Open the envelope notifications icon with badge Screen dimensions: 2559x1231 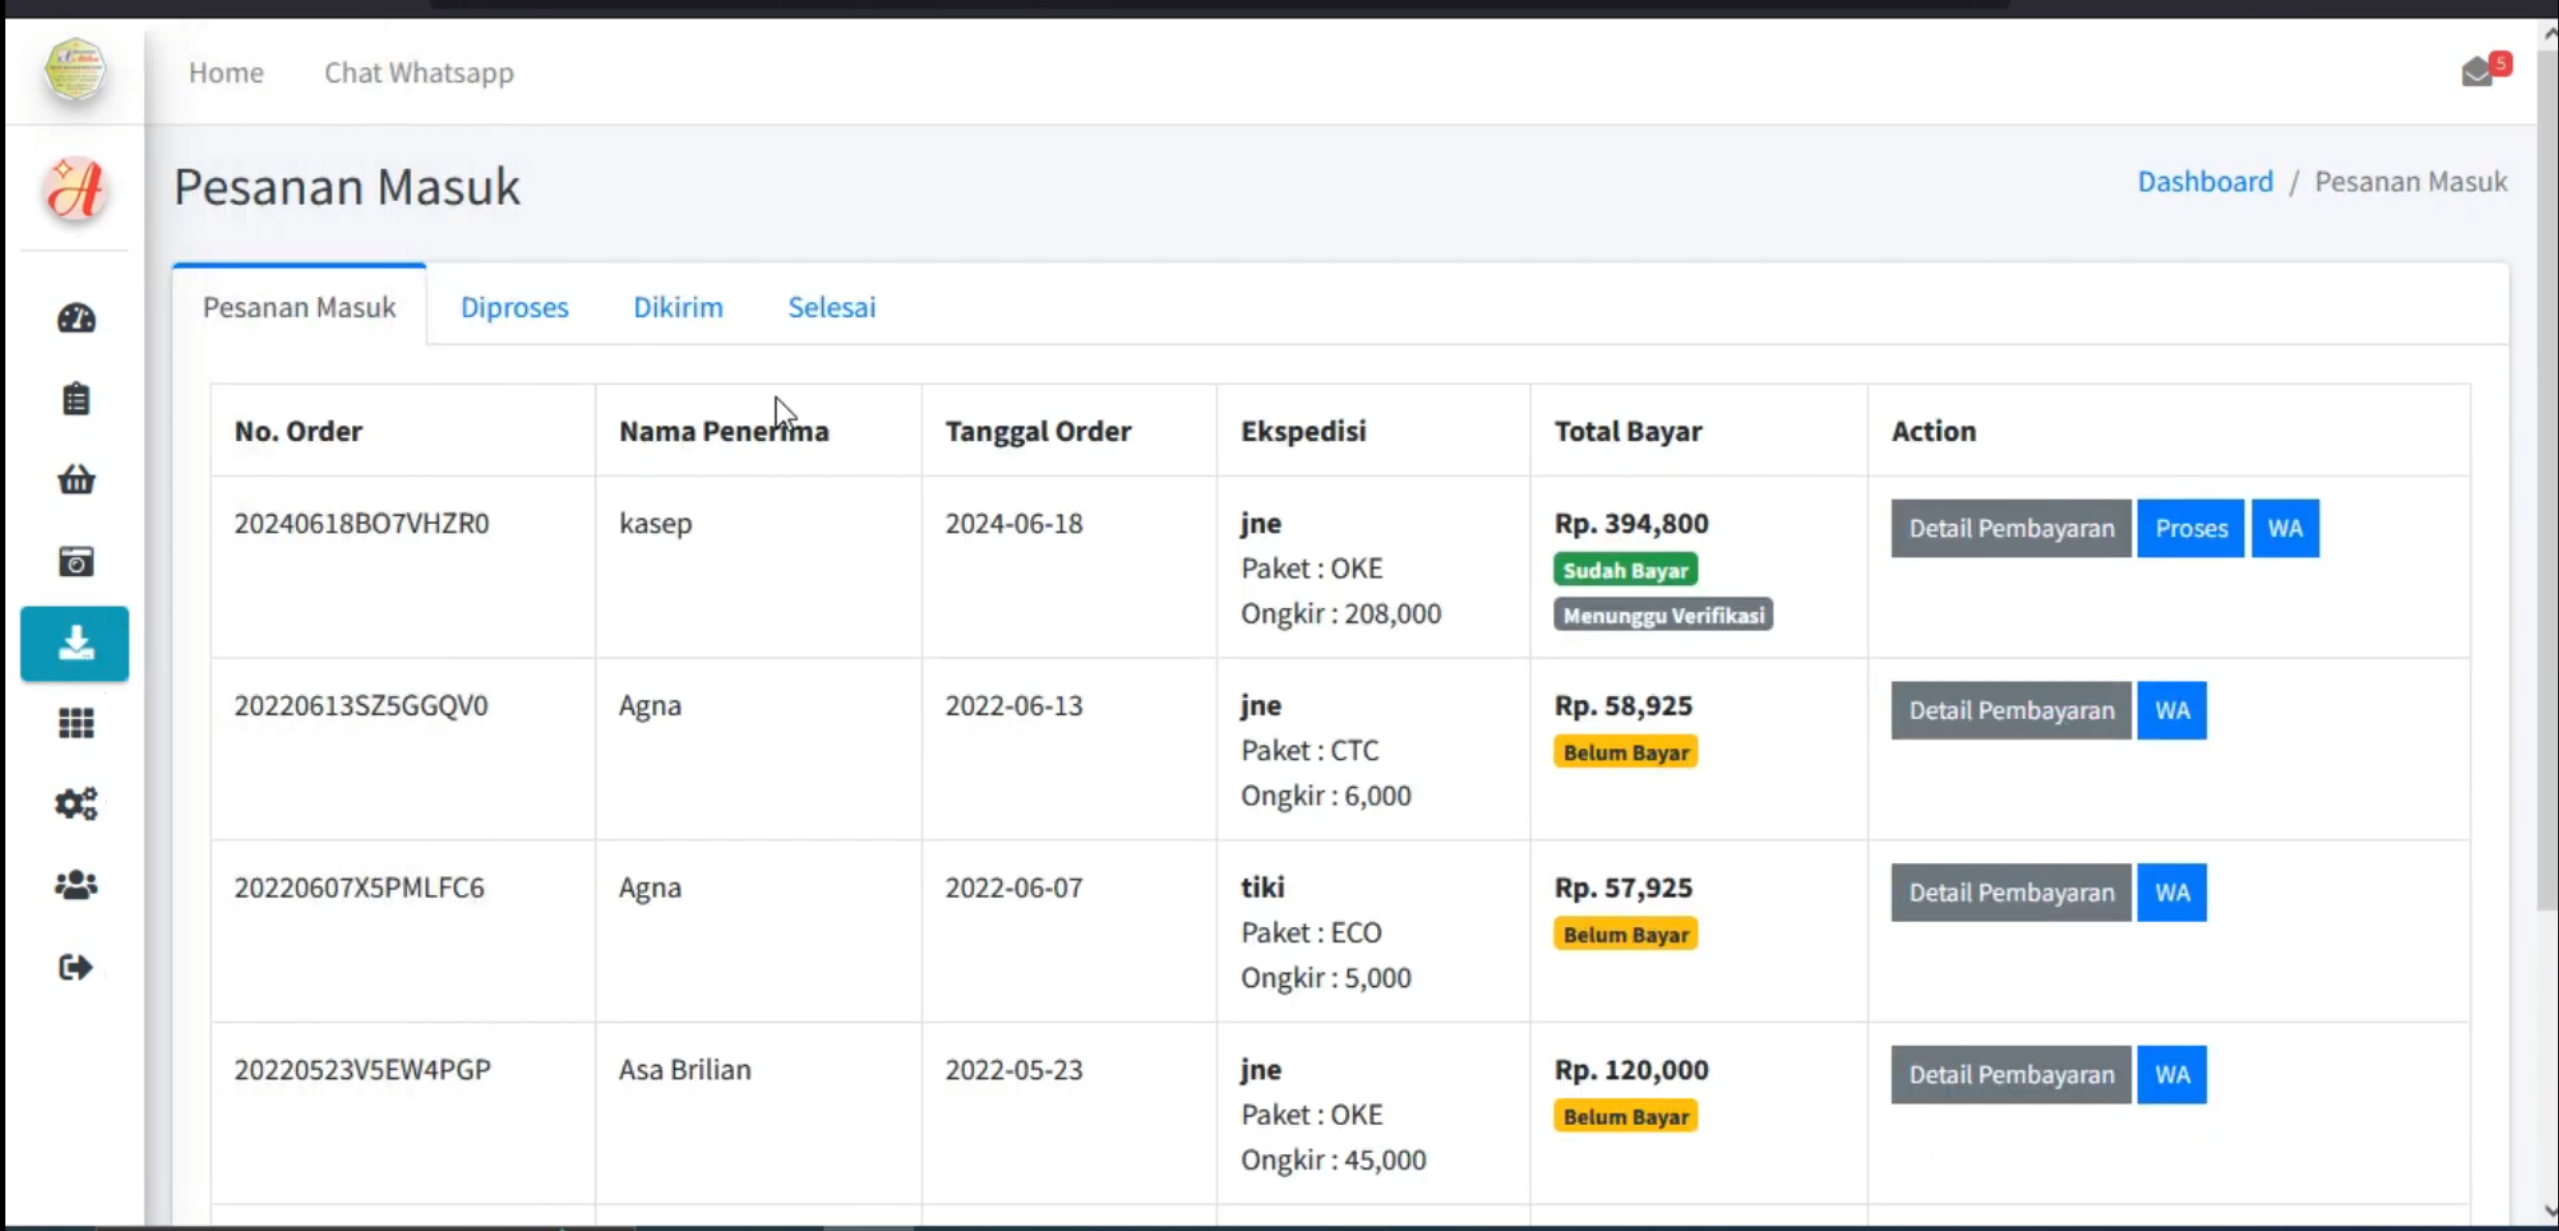[2485, 70]
